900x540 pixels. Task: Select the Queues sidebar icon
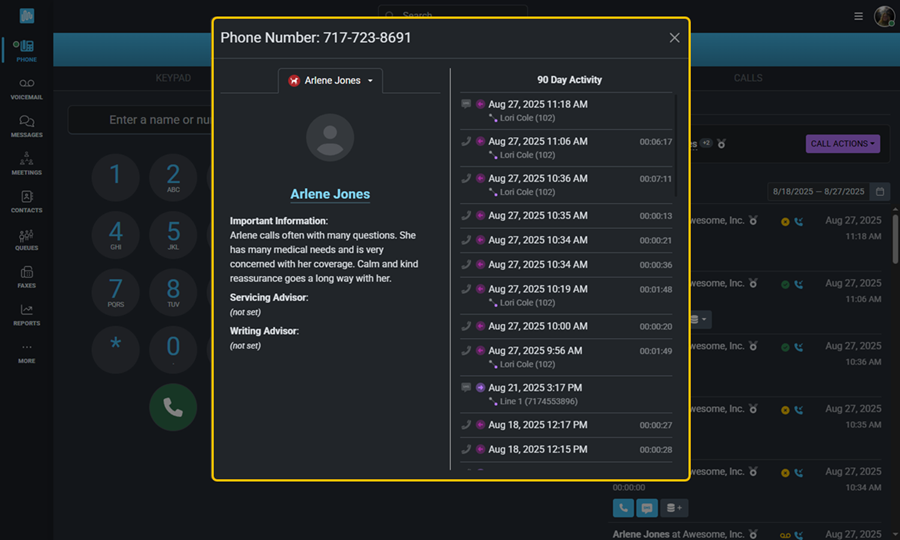coord(26,239)
